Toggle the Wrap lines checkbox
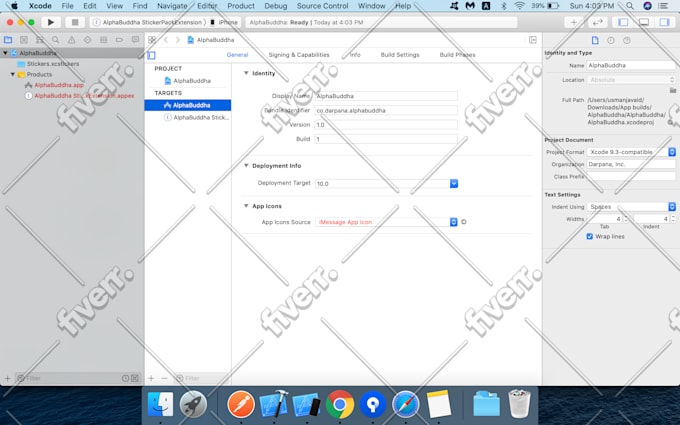The image size is (680, 425). point(589,236)
